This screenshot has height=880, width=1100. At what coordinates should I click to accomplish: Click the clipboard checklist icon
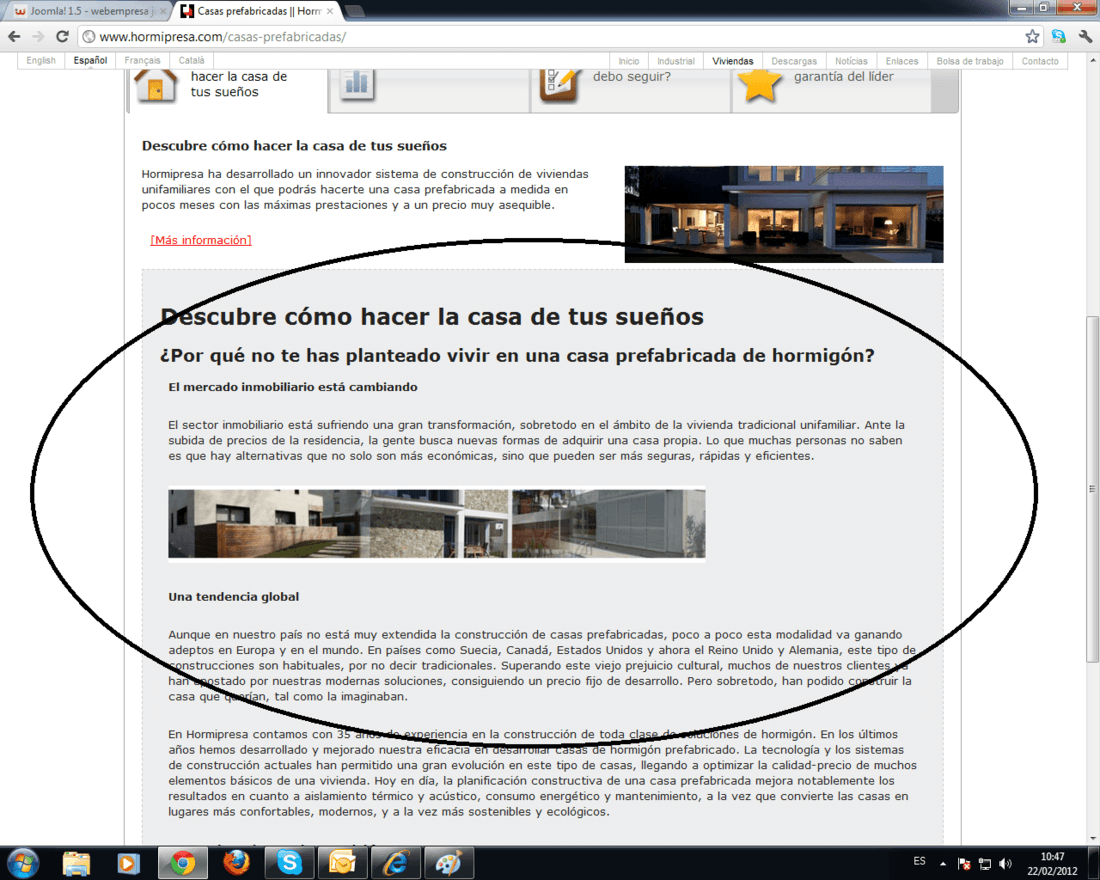click(x=559, y=86)
